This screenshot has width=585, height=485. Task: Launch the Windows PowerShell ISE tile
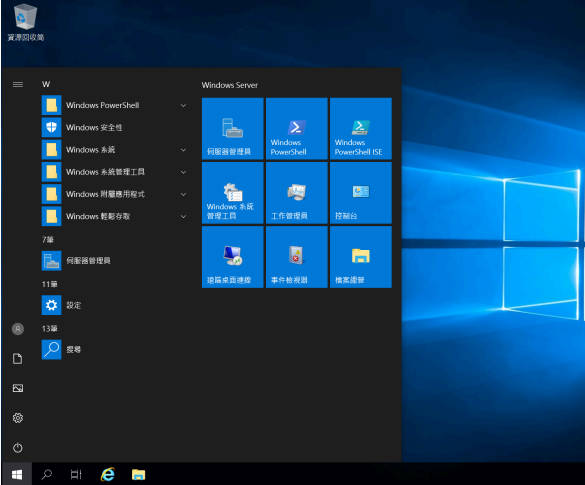tap(361, 129)
